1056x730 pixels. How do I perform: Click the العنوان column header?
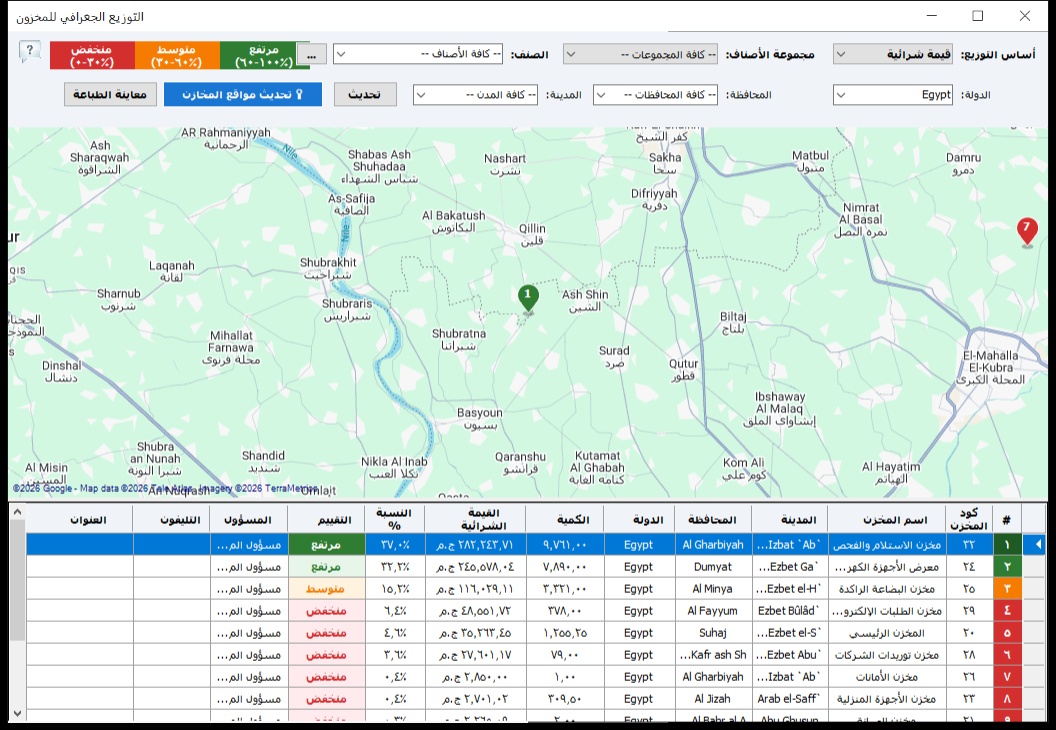(x=79, y=520)
